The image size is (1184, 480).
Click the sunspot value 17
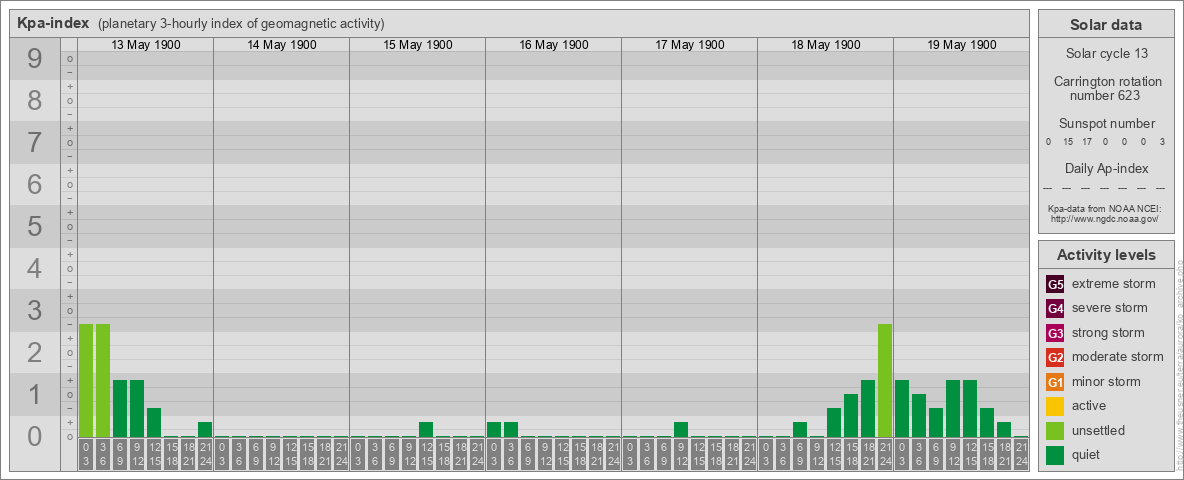click(1087, 142)
